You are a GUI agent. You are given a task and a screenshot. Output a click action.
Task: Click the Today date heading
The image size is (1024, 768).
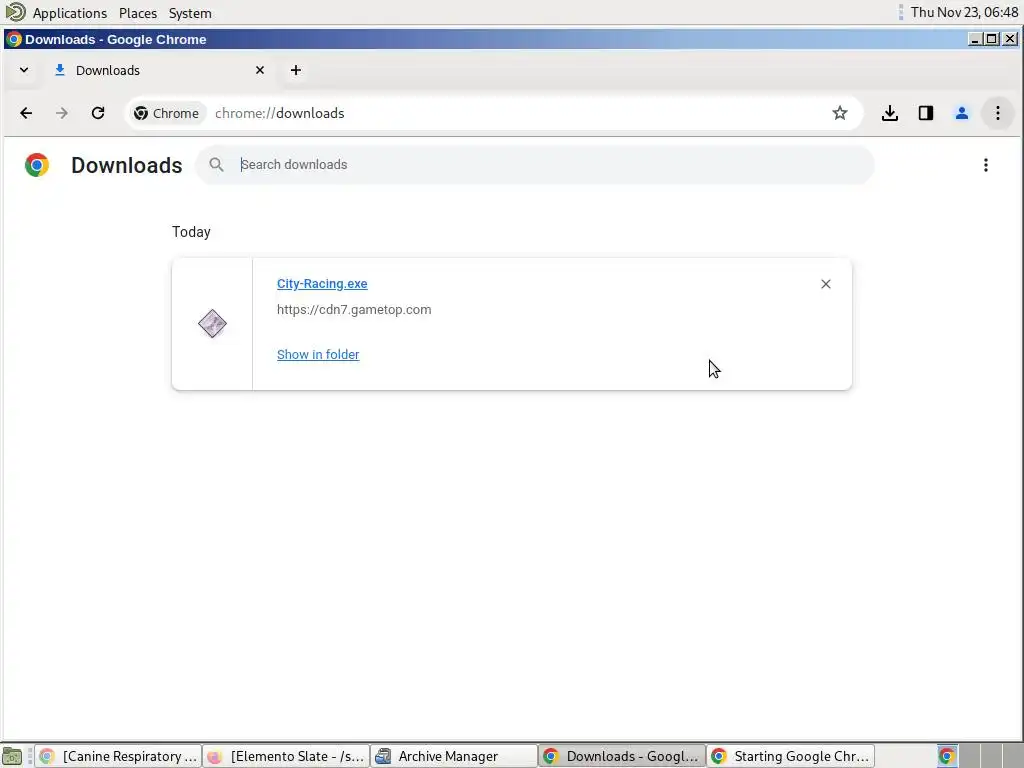pyautogui.click(x=191, y=232)
